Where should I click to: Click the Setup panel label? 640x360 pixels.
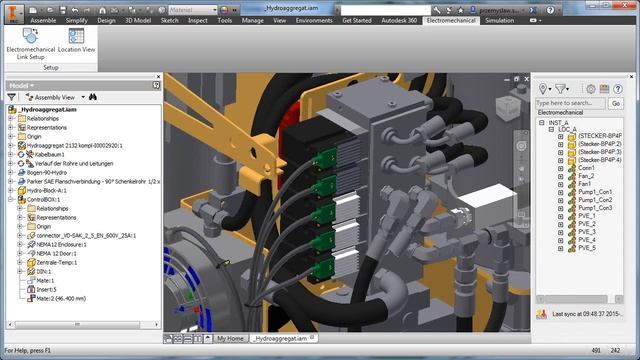click(x=51, y=67)
